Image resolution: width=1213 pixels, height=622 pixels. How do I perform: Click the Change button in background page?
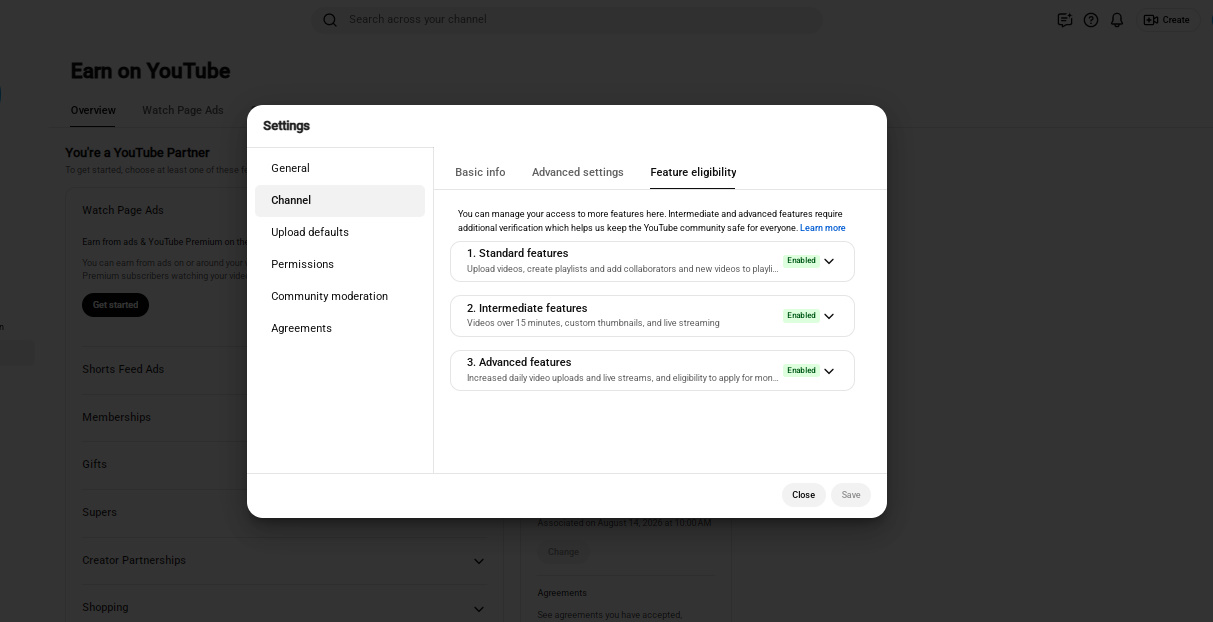click(x=563, y=551)
